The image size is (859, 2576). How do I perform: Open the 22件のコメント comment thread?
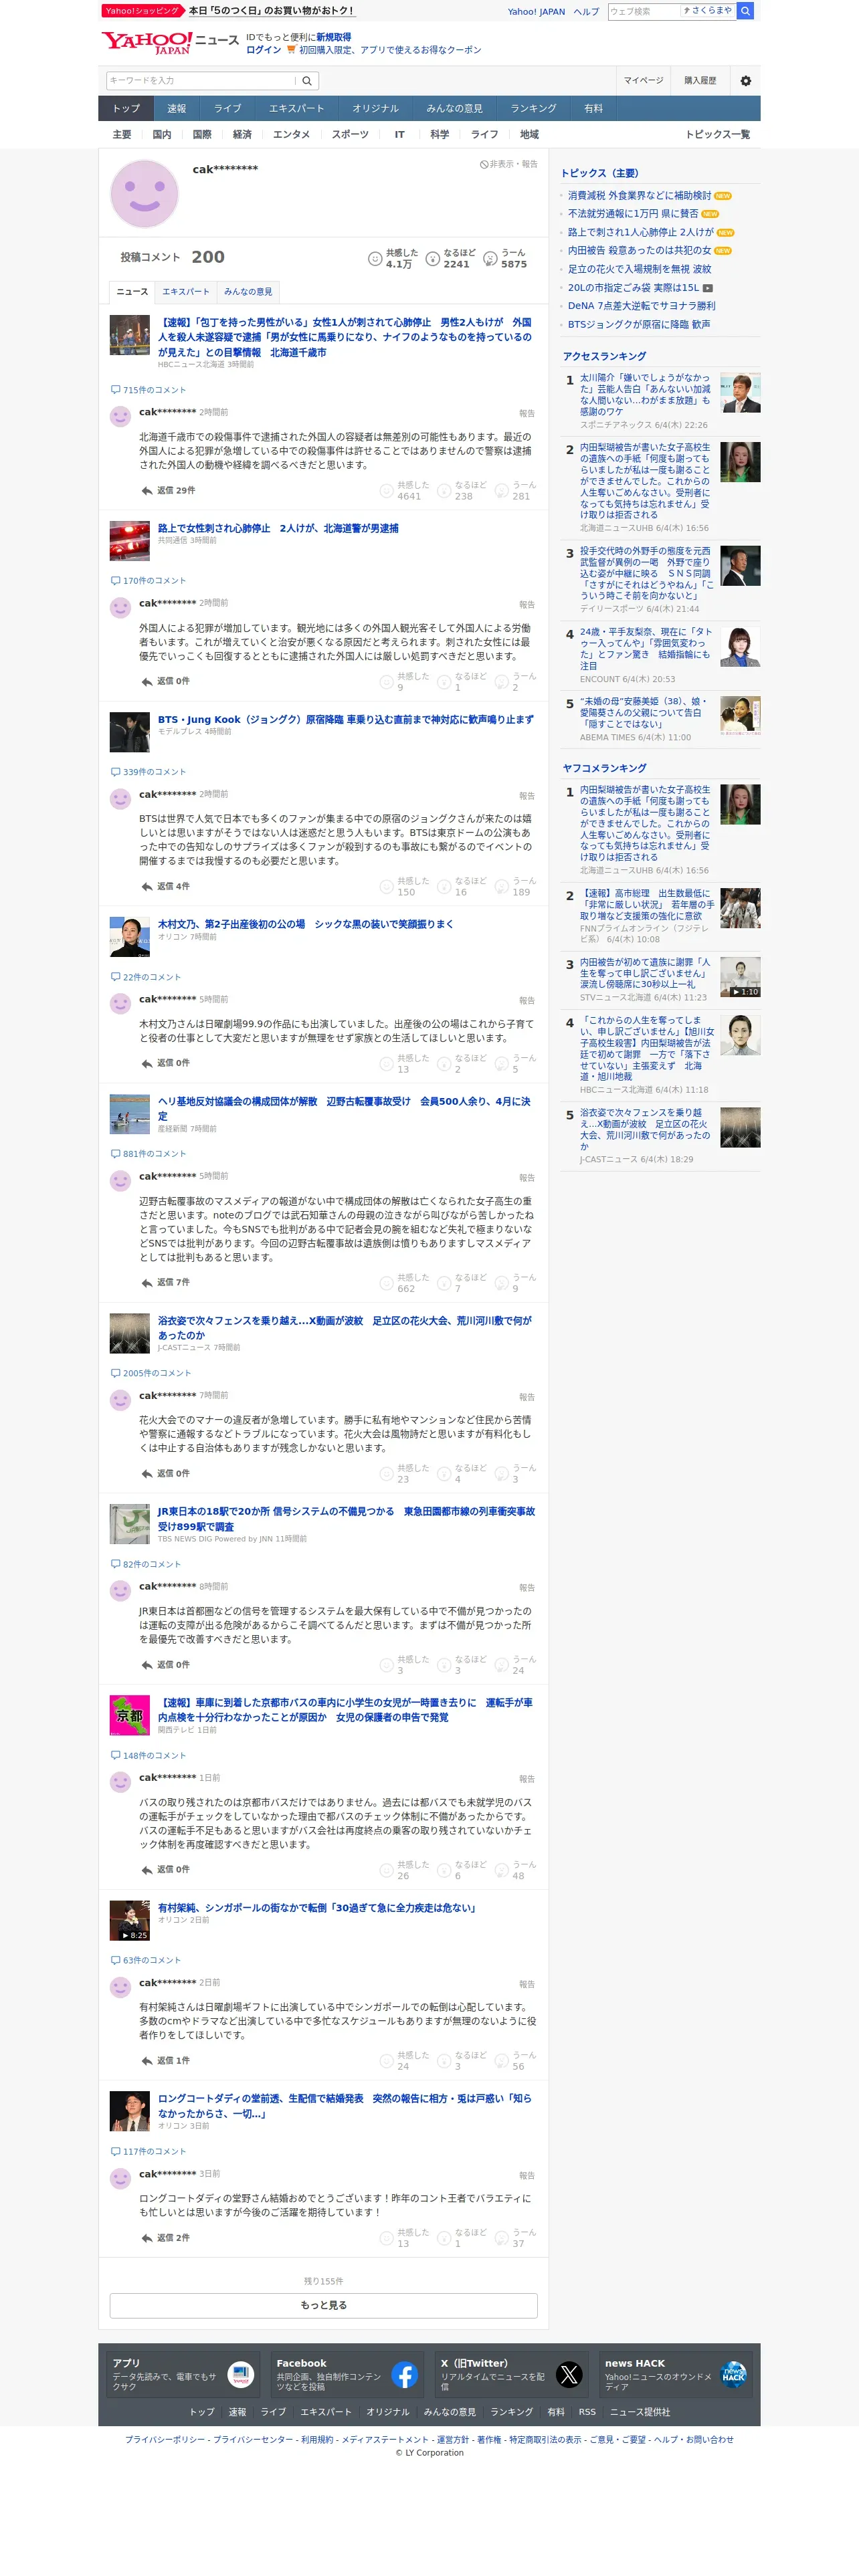pyautogui.click(x=146, y=977)
